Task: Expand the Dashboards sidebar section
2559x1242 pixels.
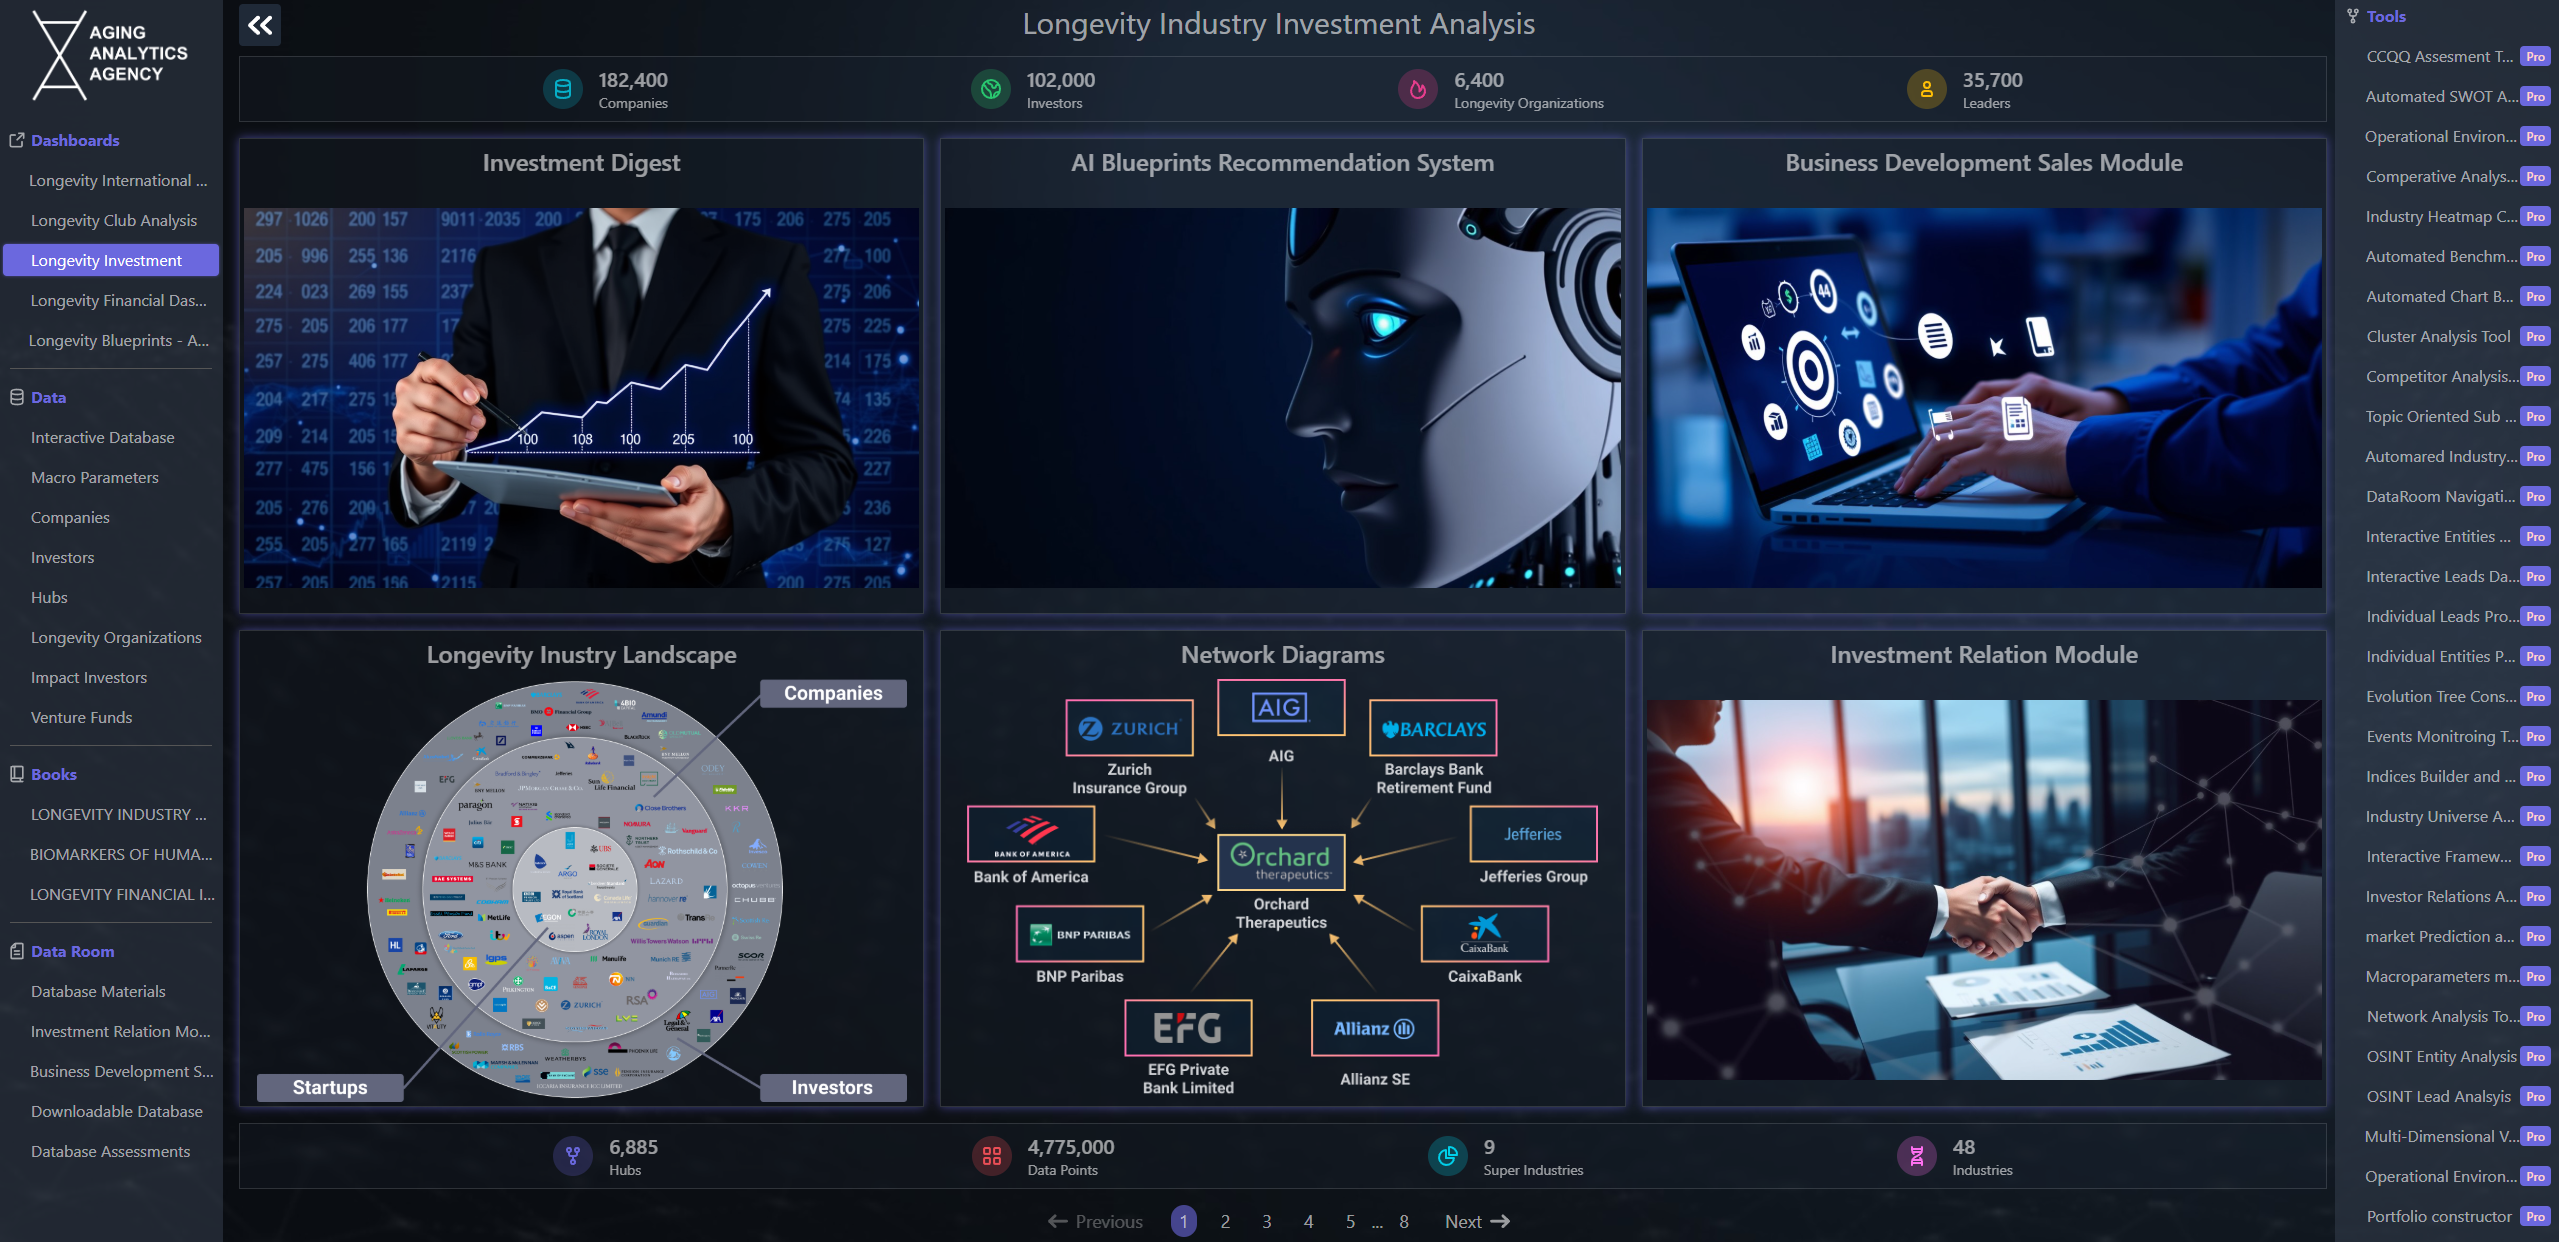Action: coord(74,141)
